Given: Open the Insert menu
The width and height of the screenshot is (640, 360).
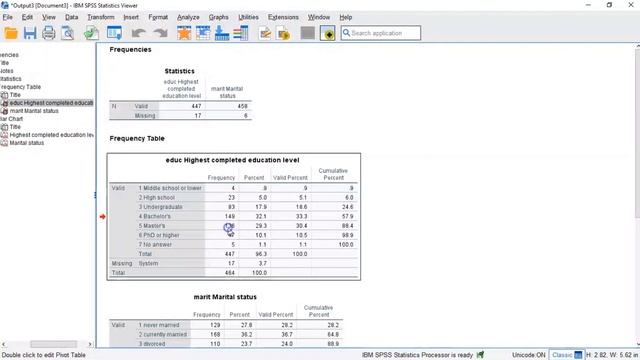Looking at the screenshot, I should (x=131, y=17).
